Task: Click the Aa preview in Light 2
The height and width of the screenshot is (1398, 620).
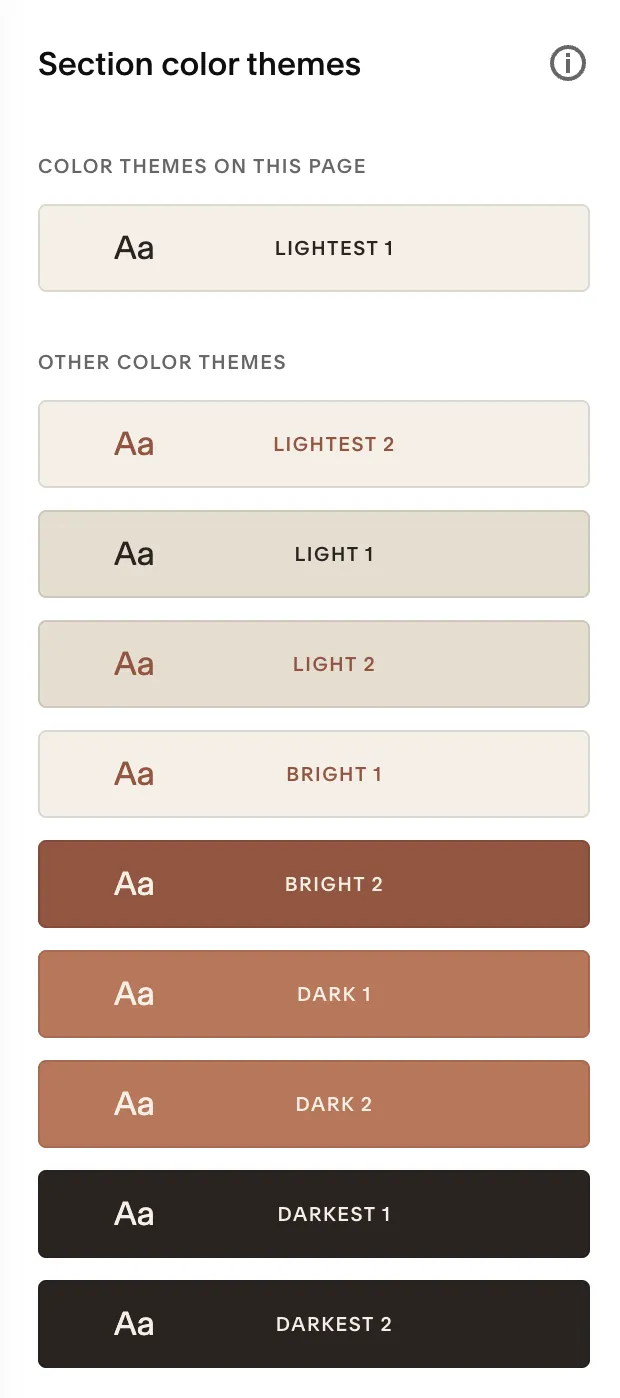Action: pos(134,663)
